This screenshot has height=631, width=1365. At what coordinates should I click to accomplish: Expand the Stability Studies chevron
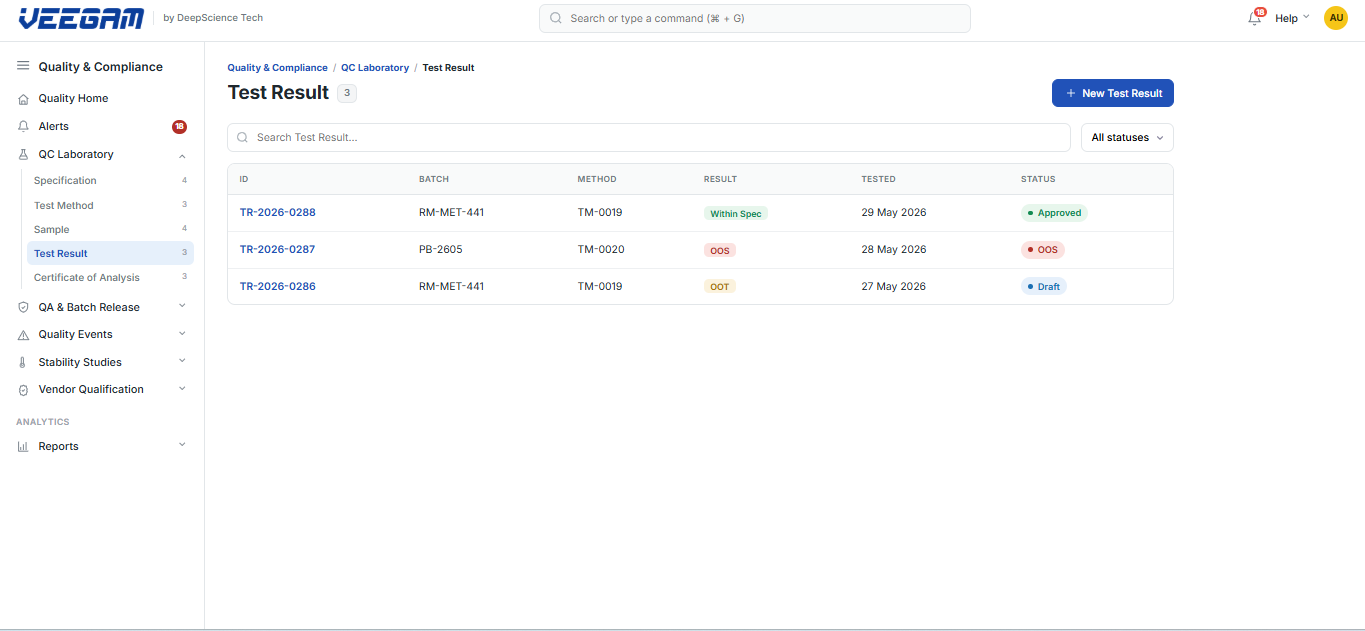(x=182, y=362)
